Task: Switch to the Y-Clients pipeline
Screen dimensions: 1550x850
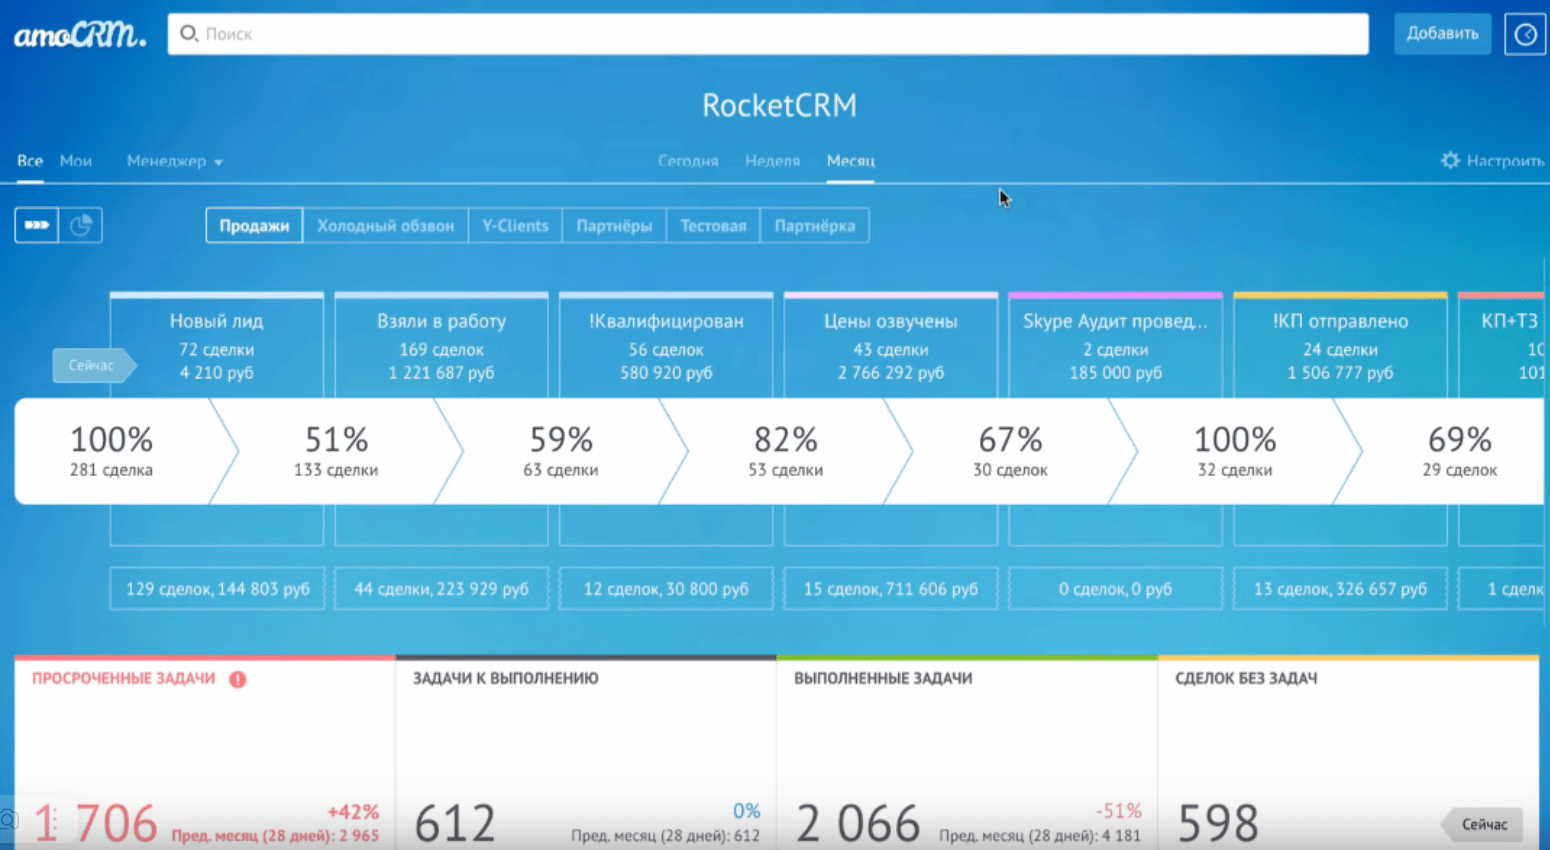Action: [x=515, y=225]
